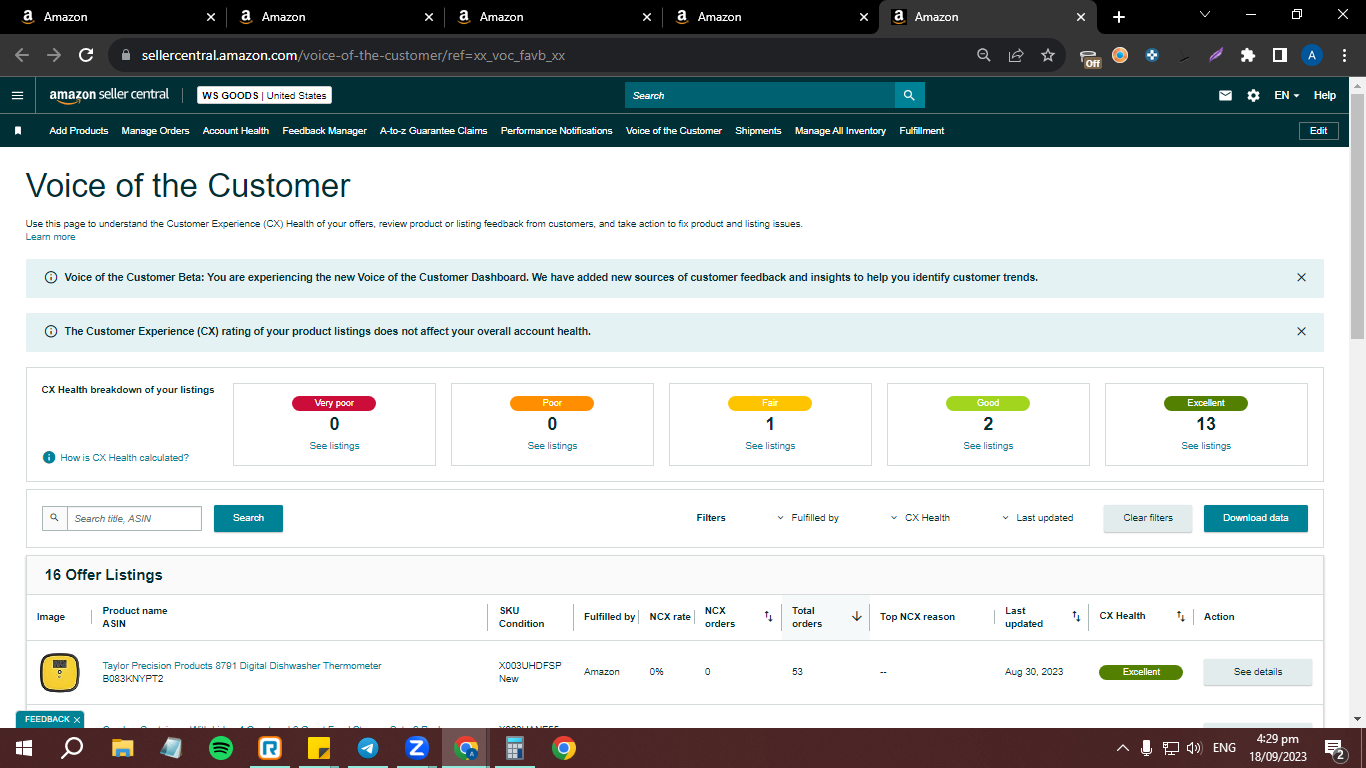The width and height of the screenshot is (1366, 768).
Task: Click the purple feather extension icon
Action: pos(1216,55)
